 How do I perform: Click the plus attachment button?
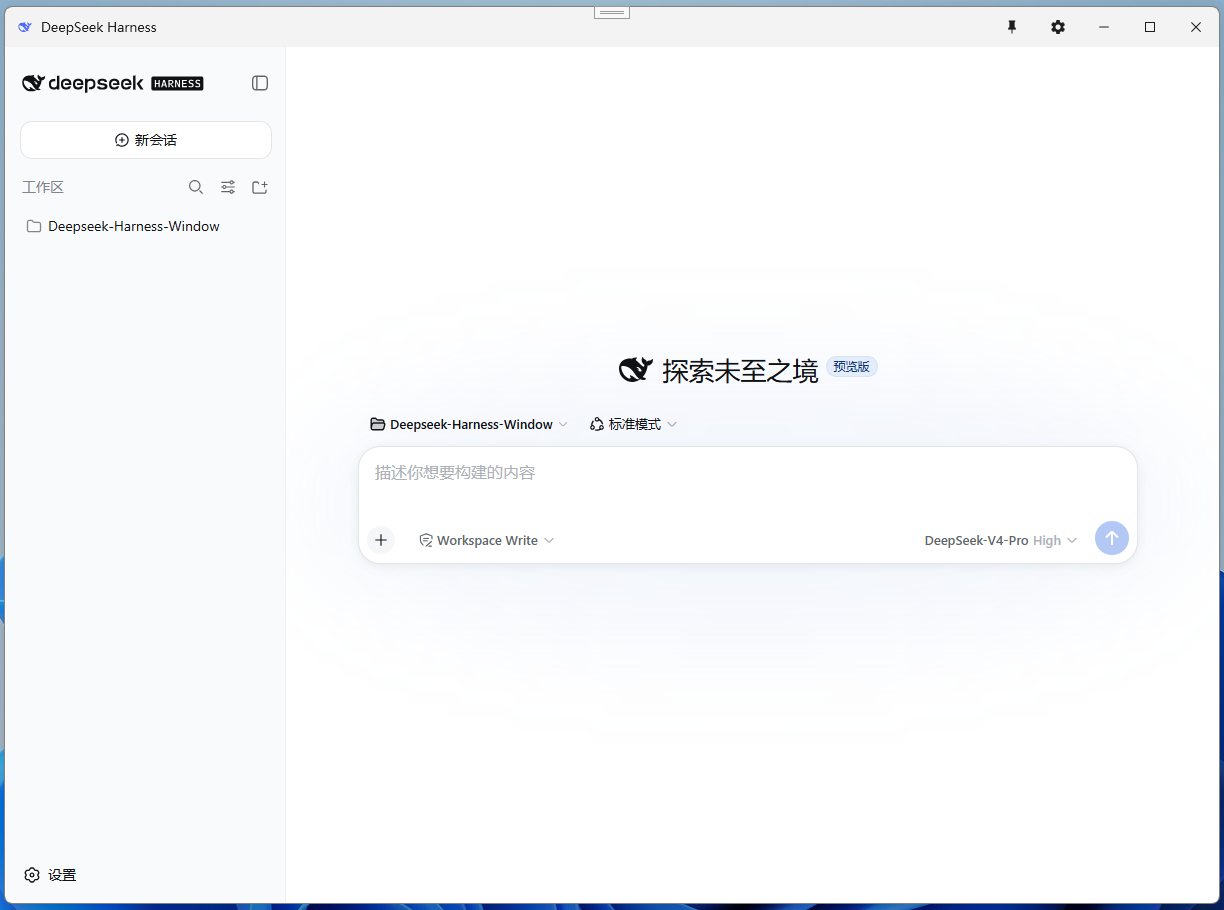tap(381, 540)
